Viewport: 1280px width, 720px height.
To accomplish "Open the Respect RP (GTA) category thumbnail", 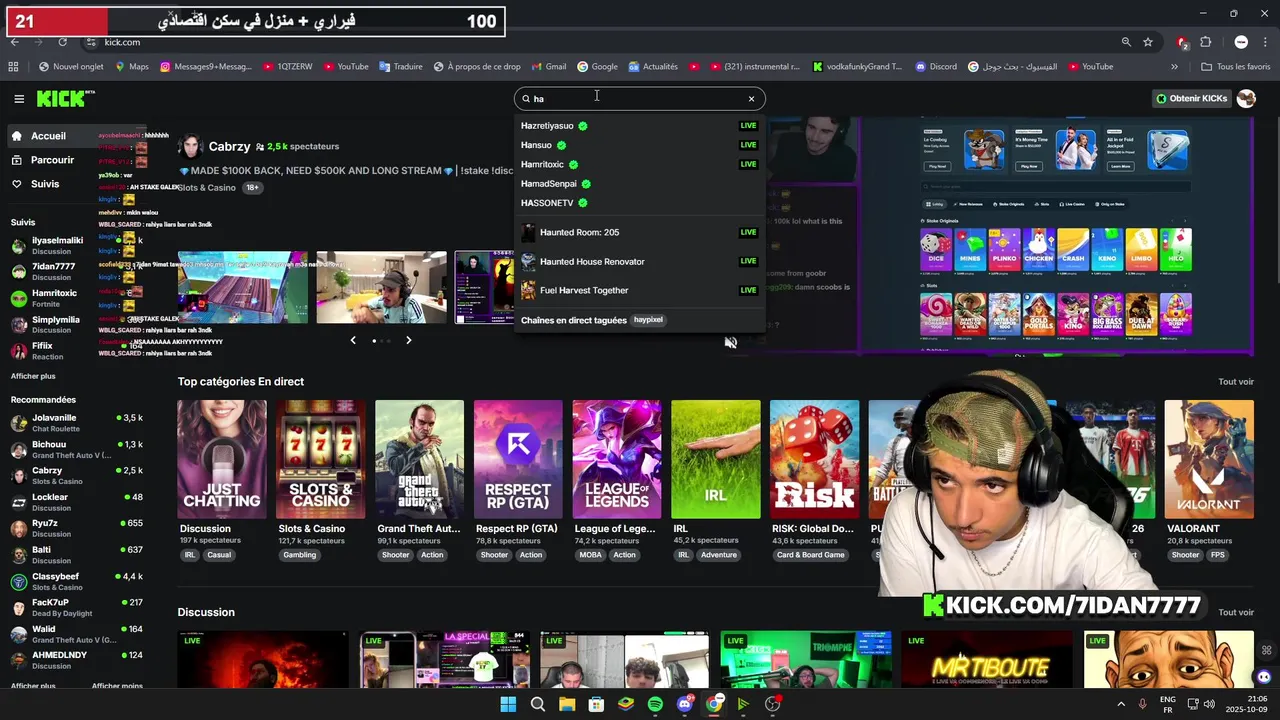I will 518,459.
